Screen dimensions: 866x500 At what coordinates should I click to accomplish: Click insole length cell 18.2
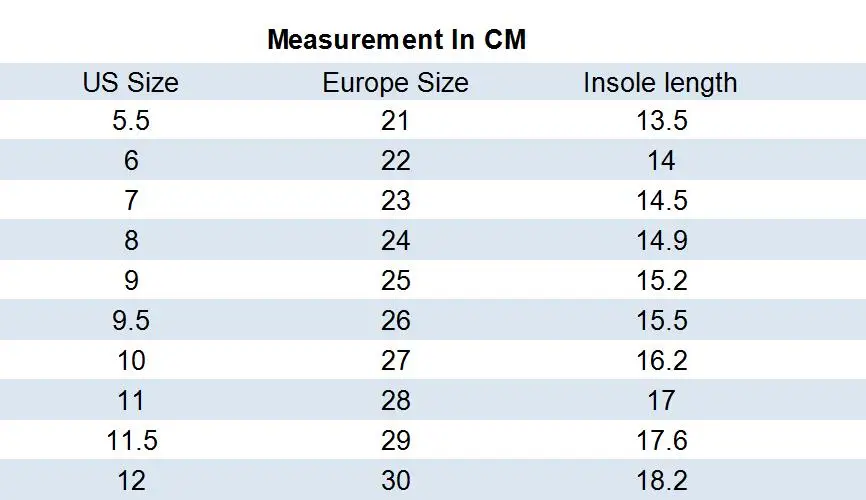tap(661, 481)
